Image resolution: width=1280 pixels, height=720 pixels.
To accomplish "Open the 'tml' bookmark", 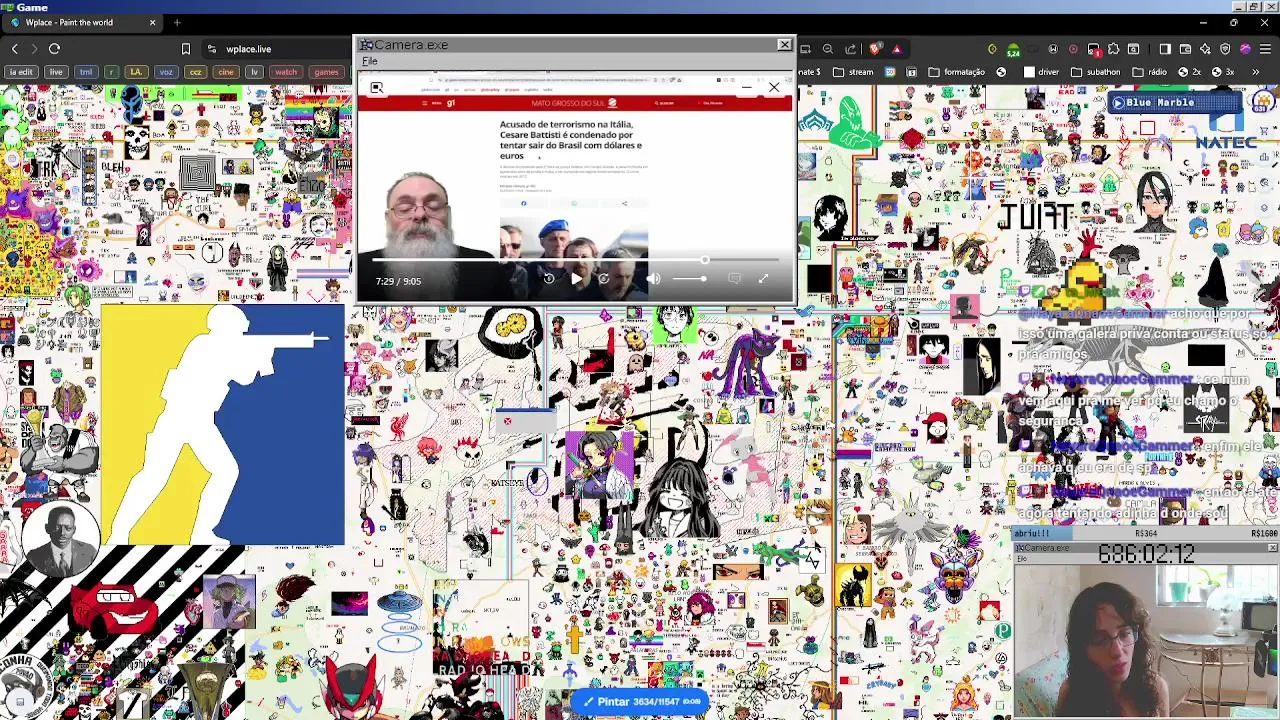I will coord(86,72).
